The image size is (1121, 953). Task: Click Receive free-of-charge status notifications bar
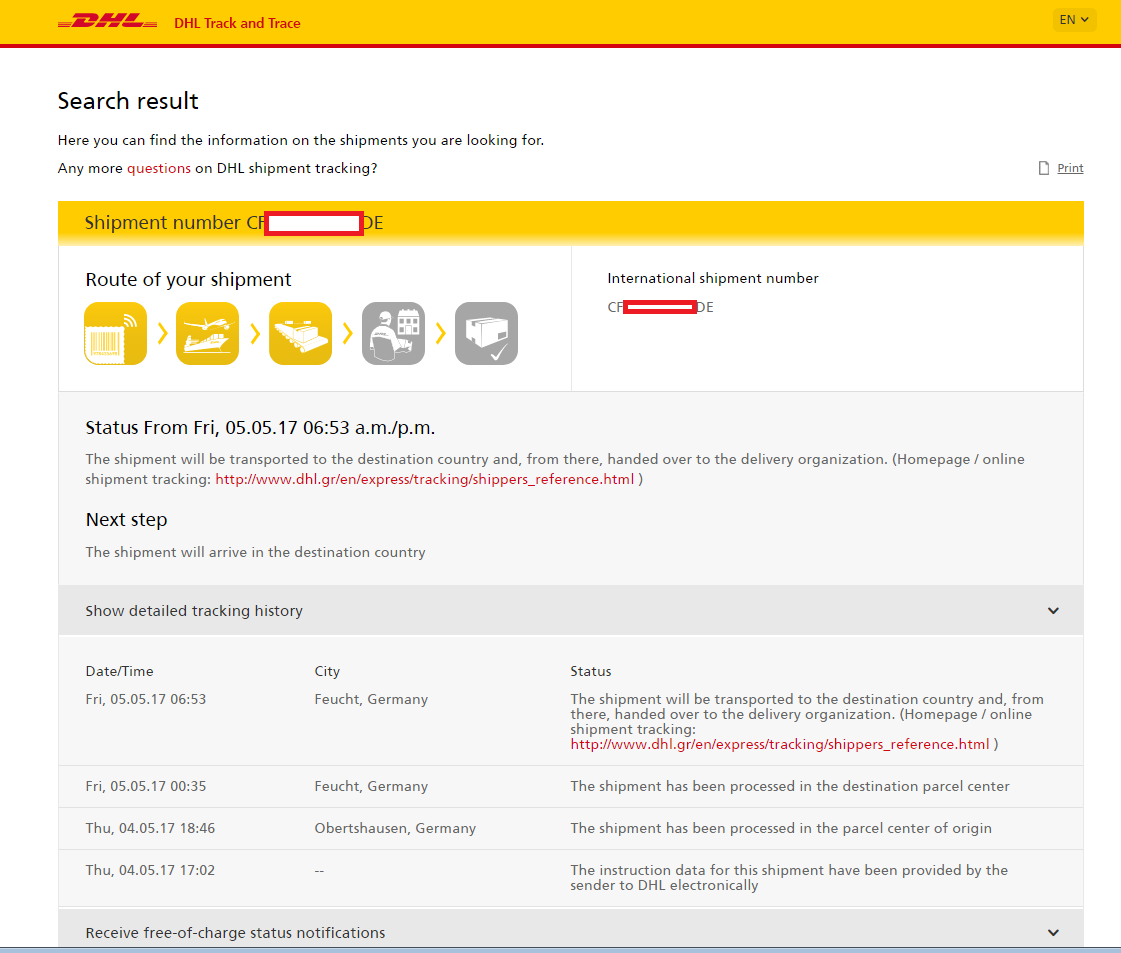(x=235, y=933)
